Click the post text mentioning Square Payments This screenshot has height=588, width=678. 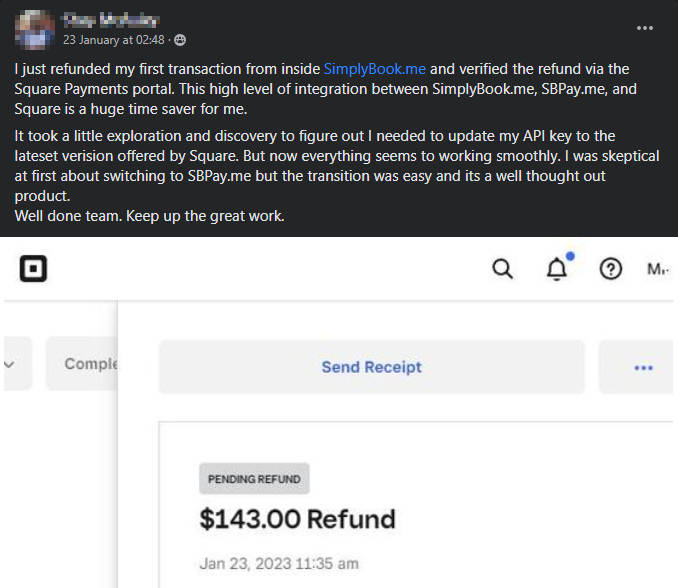325,89
